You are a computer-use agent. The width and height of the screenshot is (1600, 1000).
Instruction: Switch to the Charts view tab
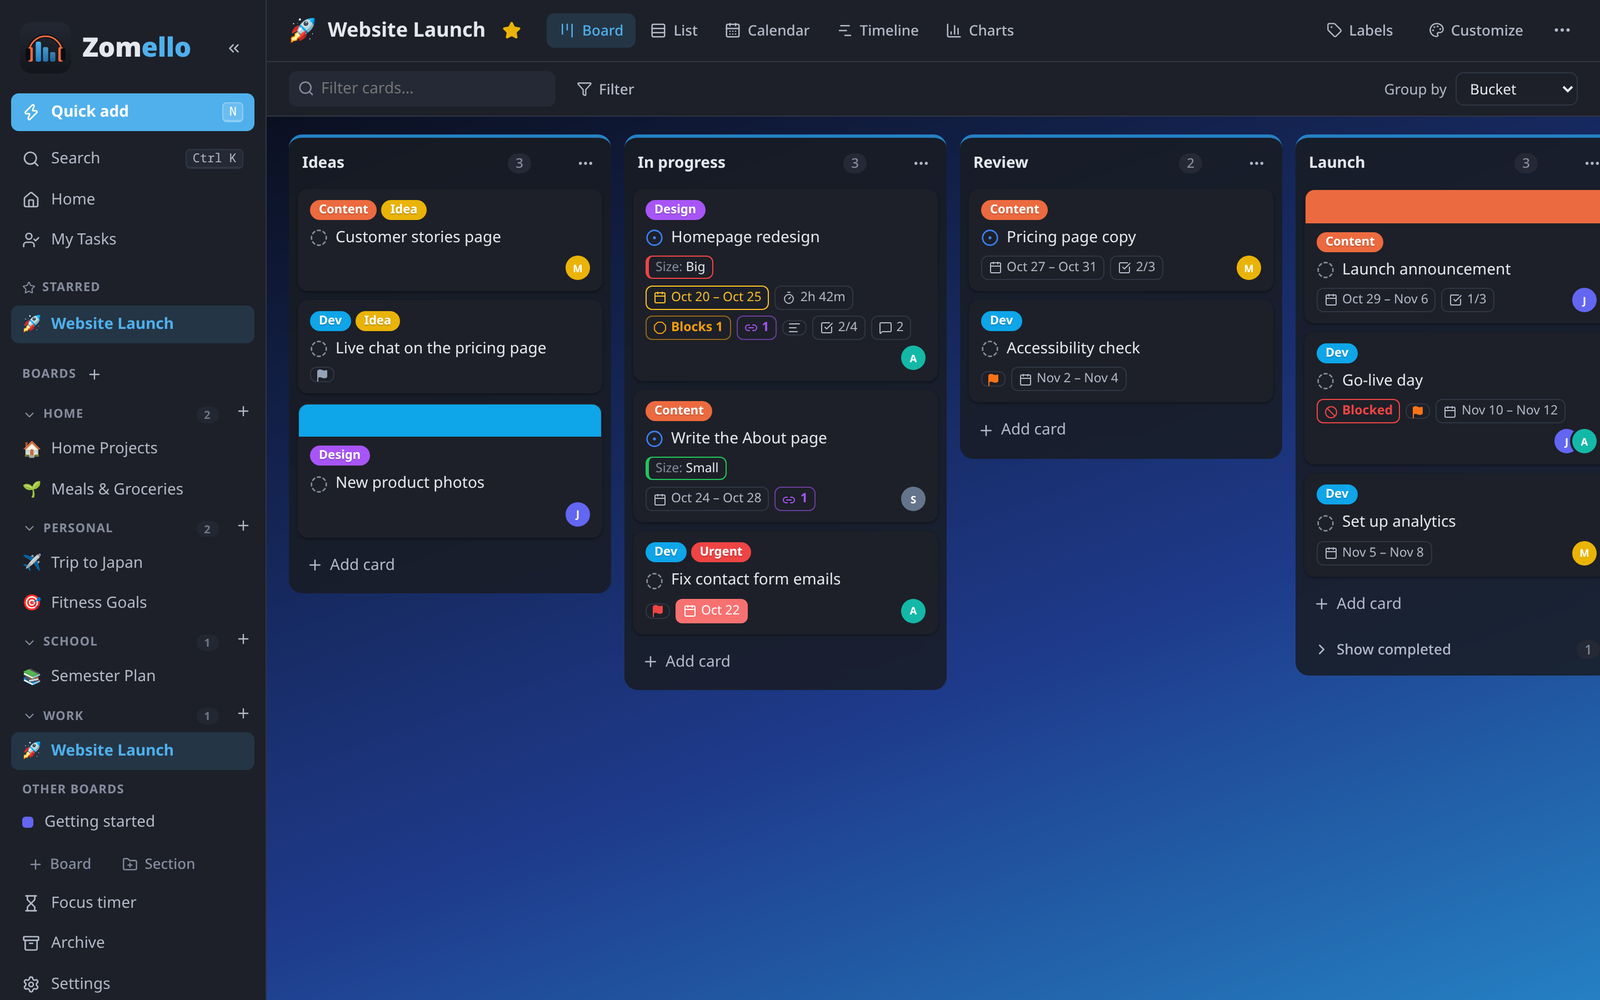980,30
